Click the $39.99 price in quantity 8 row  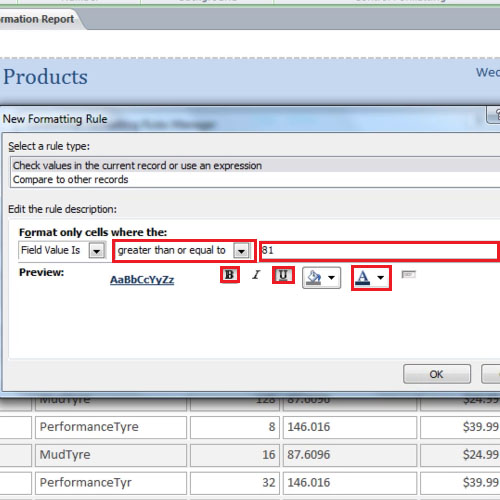460,427
